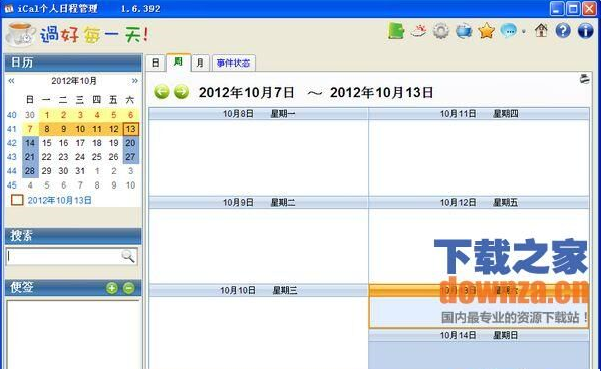603x371 pixels.
Task: Select October 1 in mini calendar
Action: click(47, 115)
